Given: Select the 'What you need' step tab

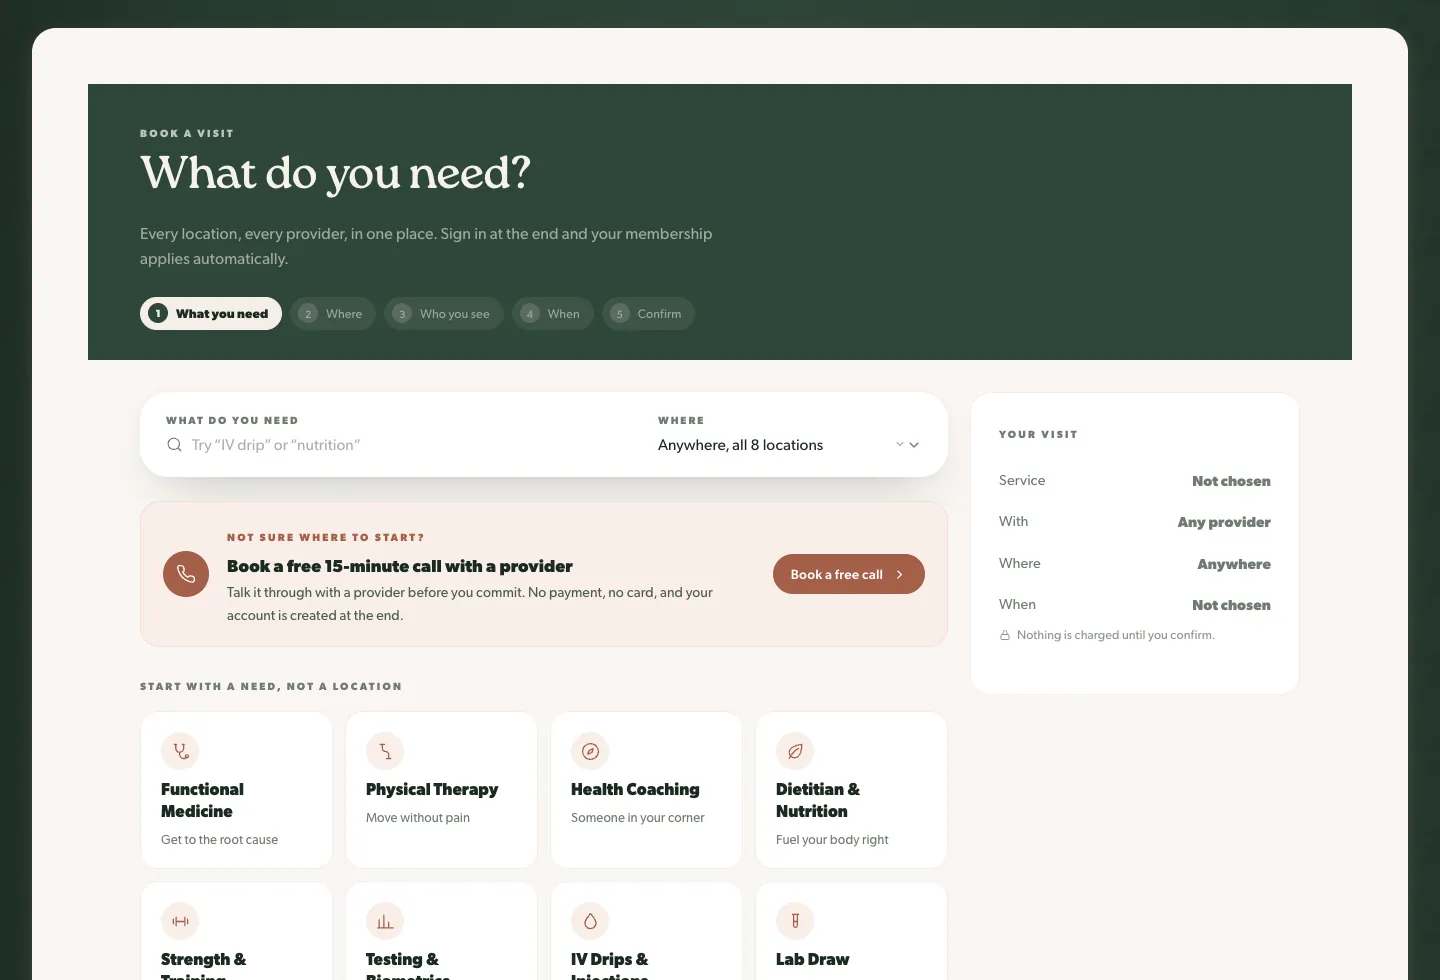Looking at the screenshot, I should pos(211,314).
